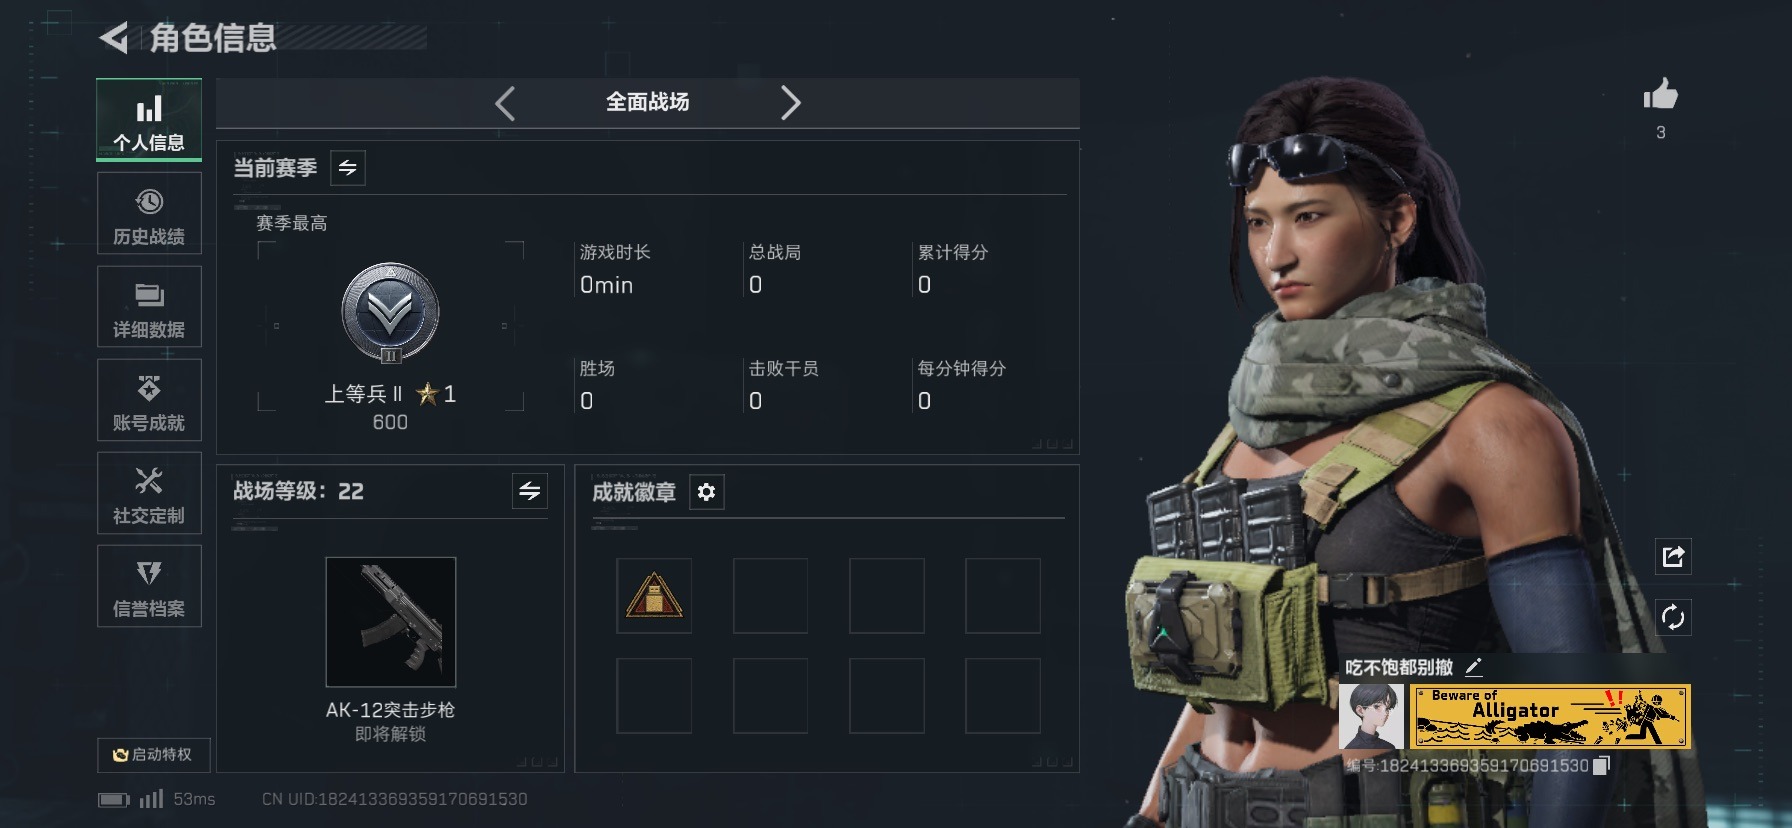Open the share icon beside the character
This screenshot has width=1792, height=828.
[x=1673, y=557]
